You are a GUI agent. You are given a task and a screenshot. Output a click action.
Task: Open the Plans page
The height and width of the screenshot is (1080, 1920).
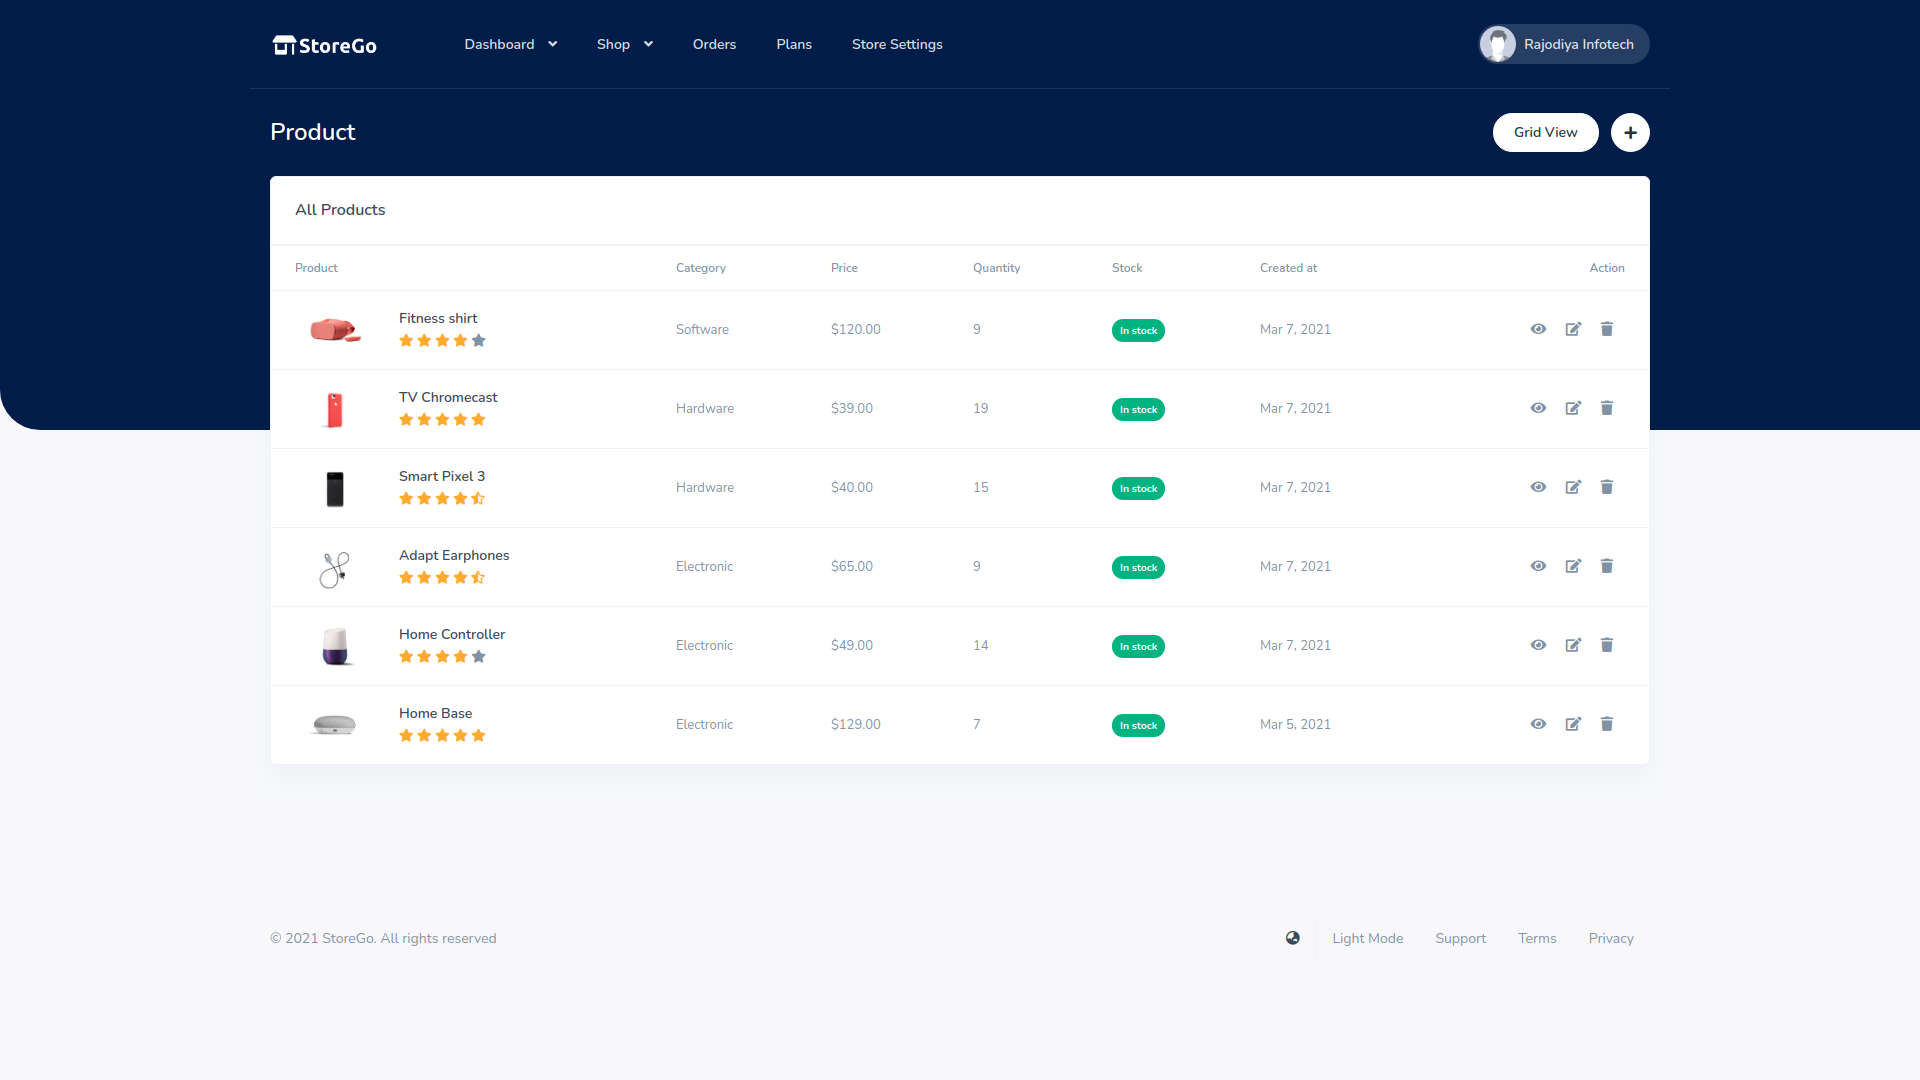pyautogui.click(x=794, y=44)
